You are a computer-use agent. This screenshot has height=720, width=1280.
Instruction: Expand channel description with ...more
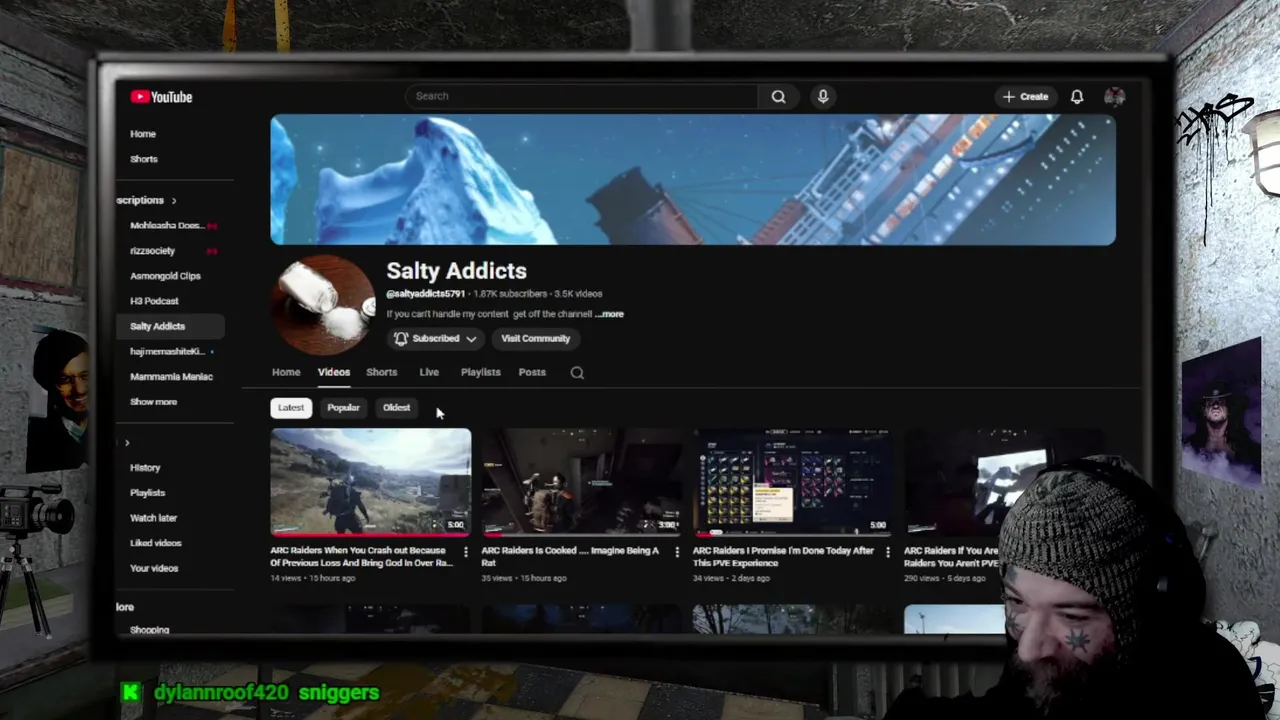pyautogui.click(x=609, y=314)
